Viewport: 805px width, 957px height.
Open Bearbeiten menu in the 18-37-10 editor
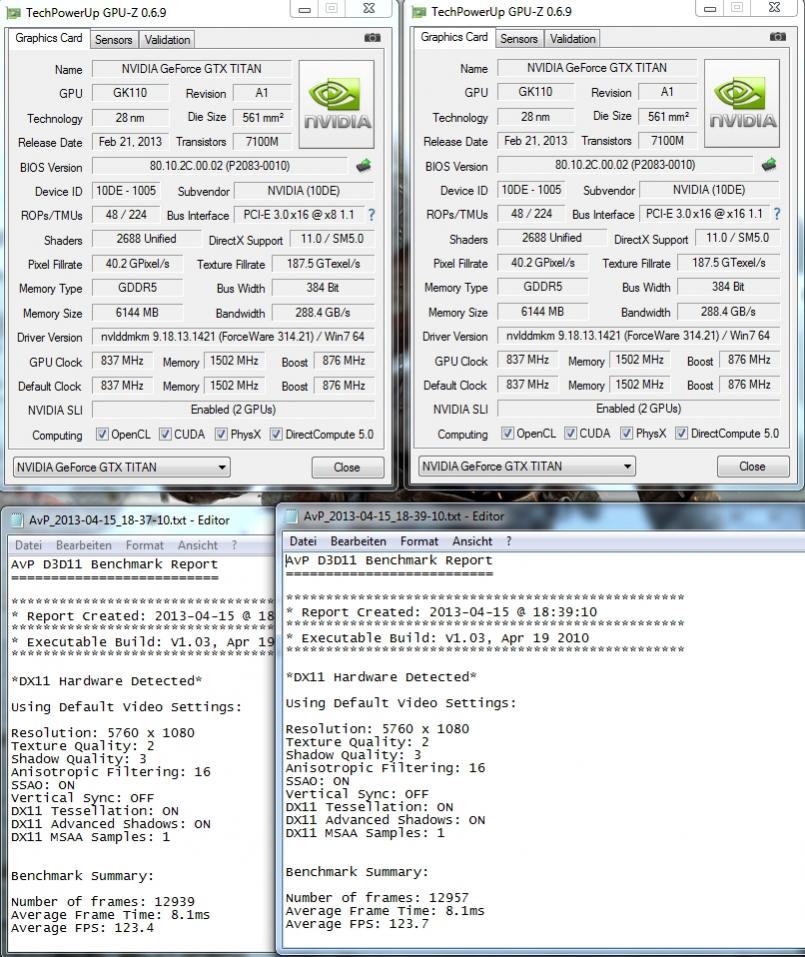pyautogui.click(x=84, y=545)
